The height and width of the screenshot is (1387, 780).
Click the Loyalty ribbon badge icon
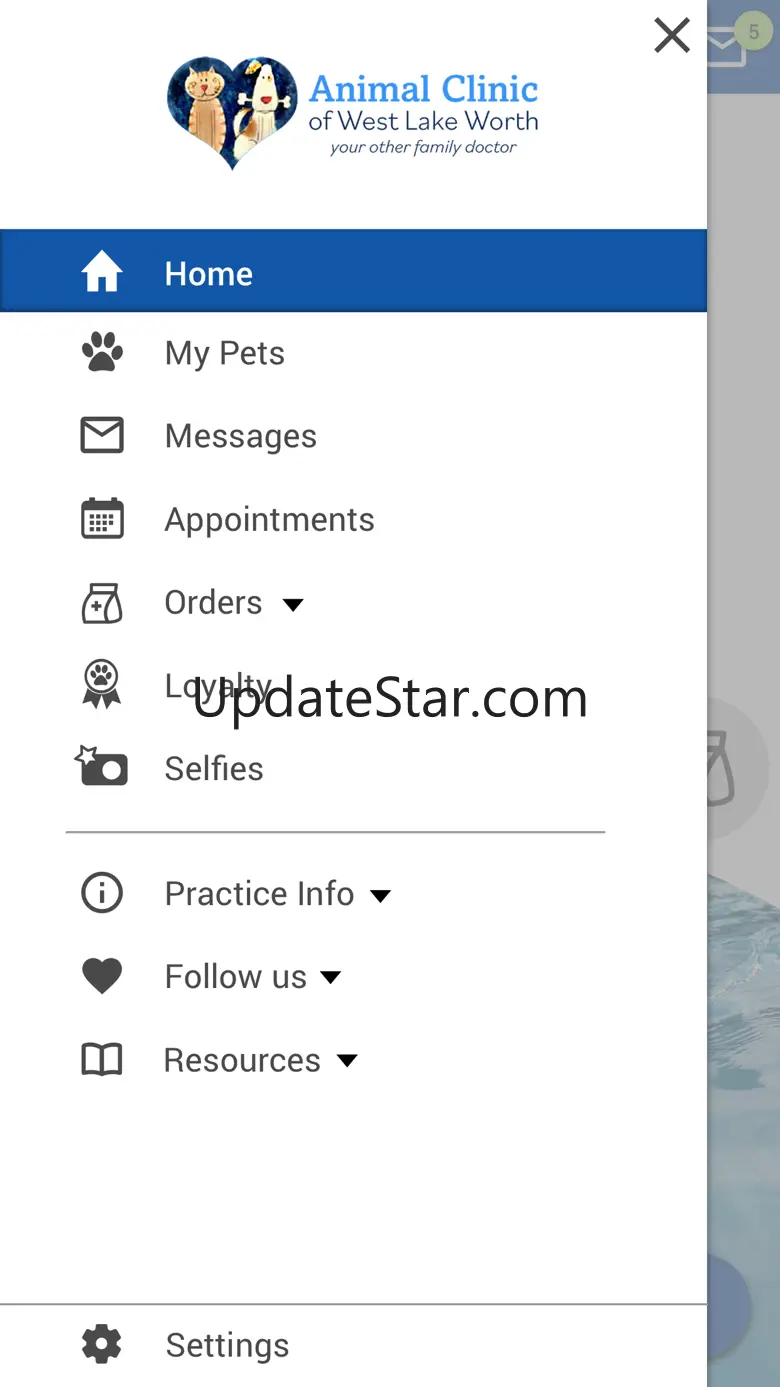click(x=101, y=685)
